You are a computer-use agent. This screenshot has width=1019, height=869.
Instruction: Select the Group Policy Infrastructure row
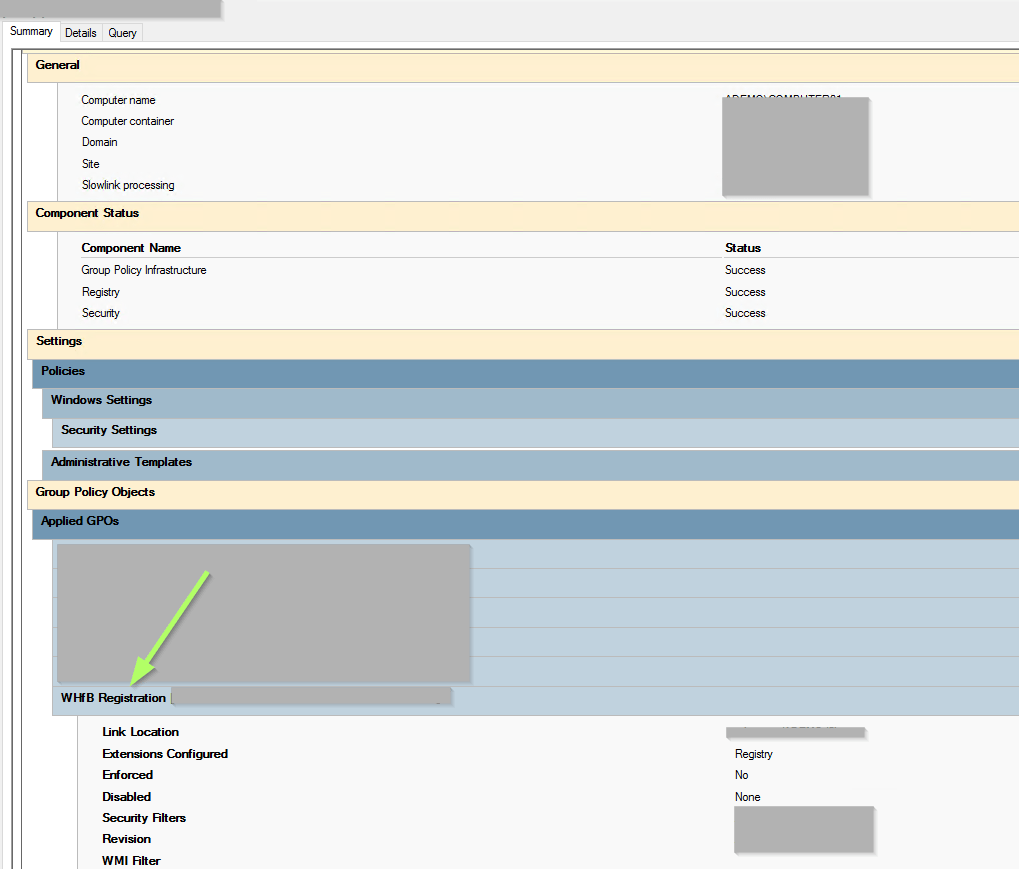click(144, 270)
